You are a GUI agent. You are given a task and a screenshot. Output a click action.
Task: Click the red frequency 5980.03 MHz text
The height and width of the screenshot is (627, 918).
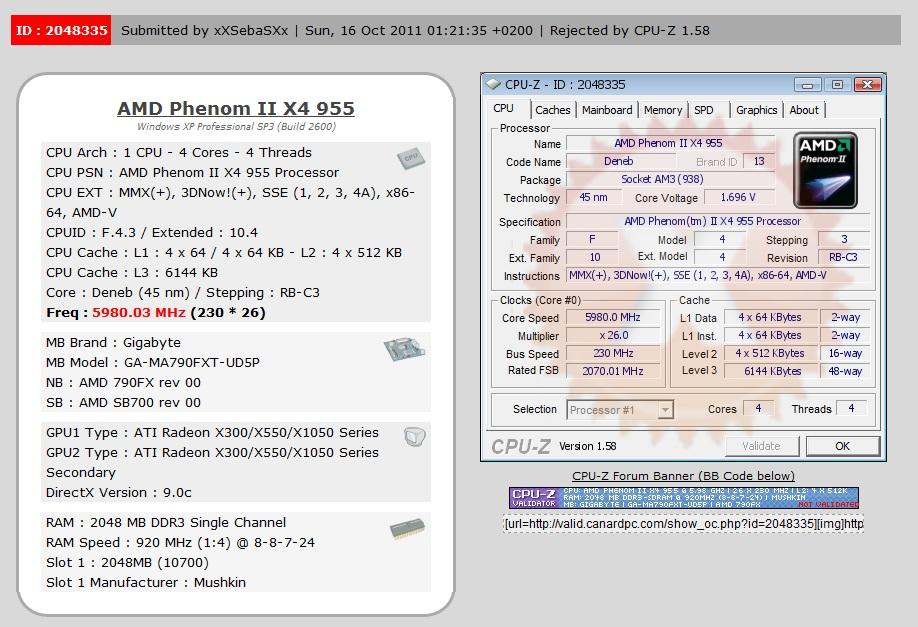(139, 313)
